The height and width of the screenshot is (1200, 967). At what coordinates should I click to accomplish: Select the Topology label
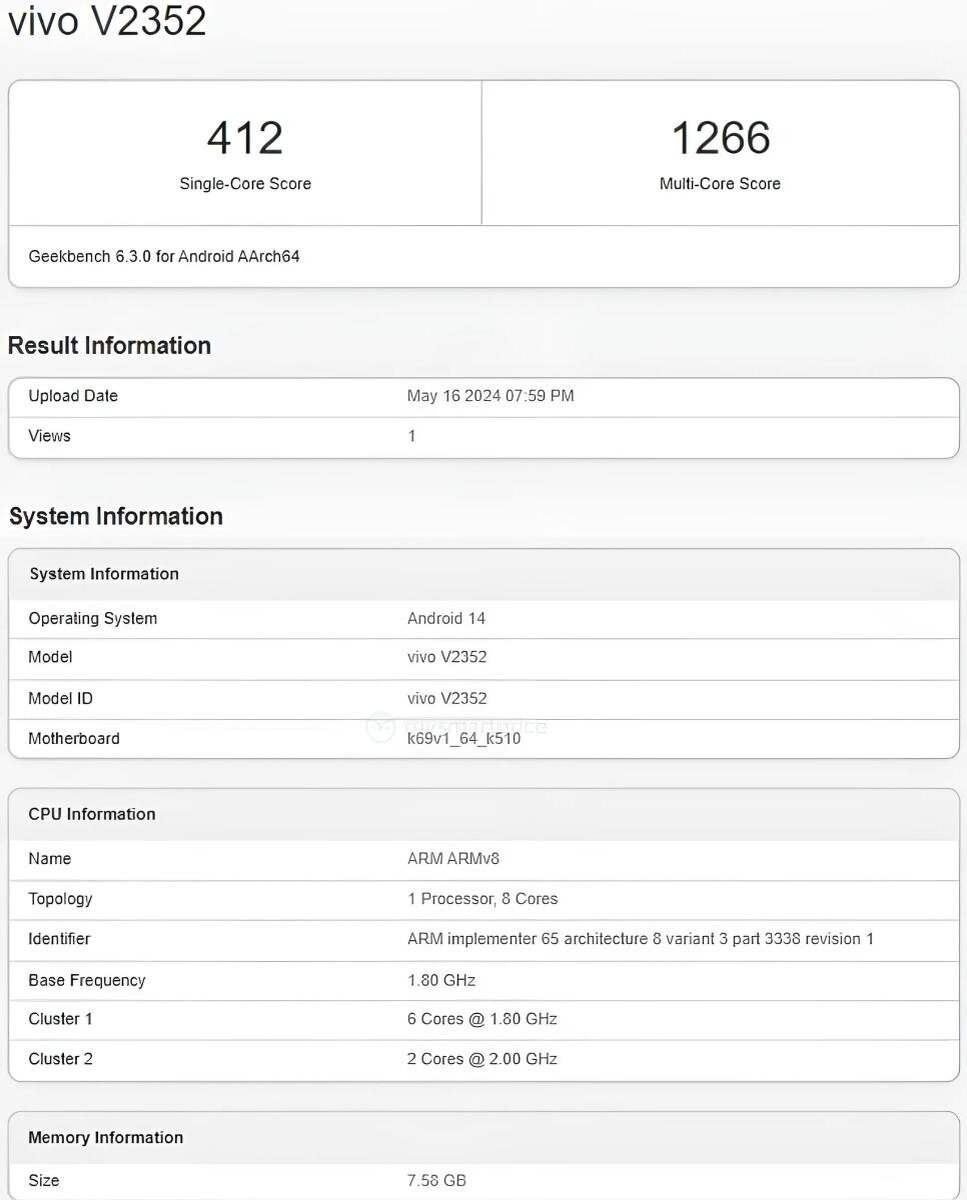tap(60, 899)
